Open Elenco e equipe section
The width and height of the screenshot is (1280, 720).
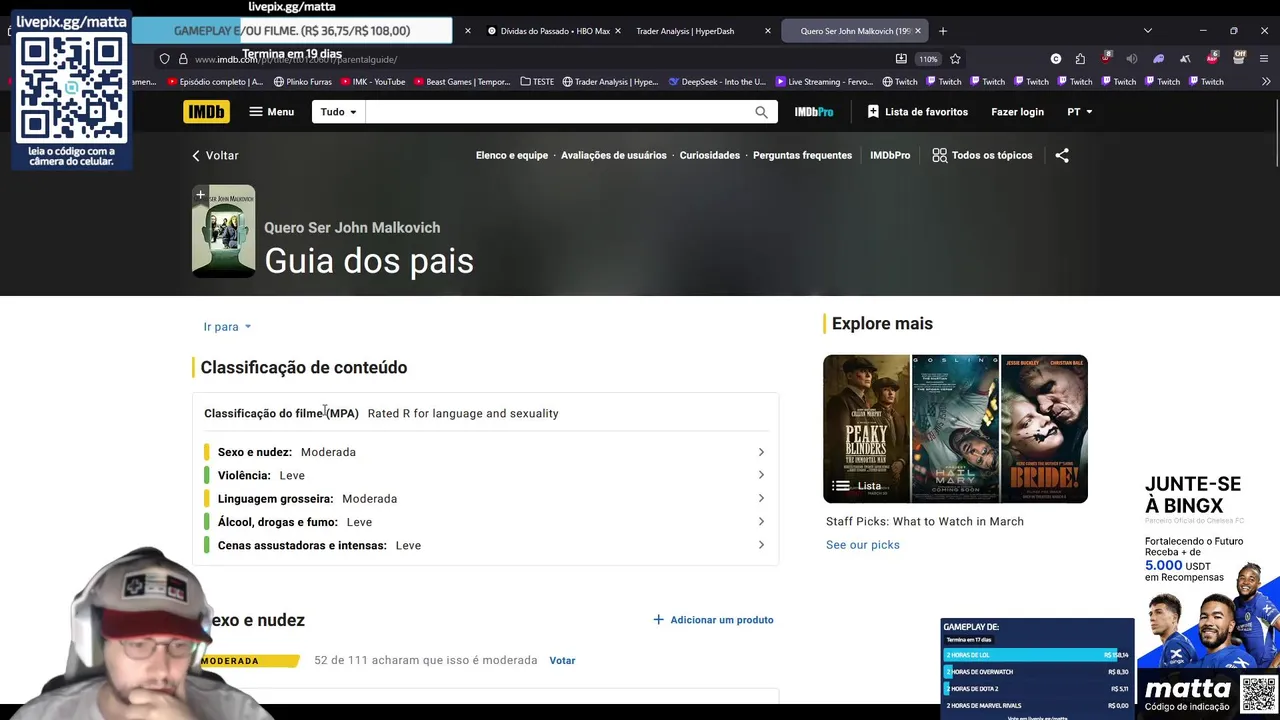pos(512,155)
